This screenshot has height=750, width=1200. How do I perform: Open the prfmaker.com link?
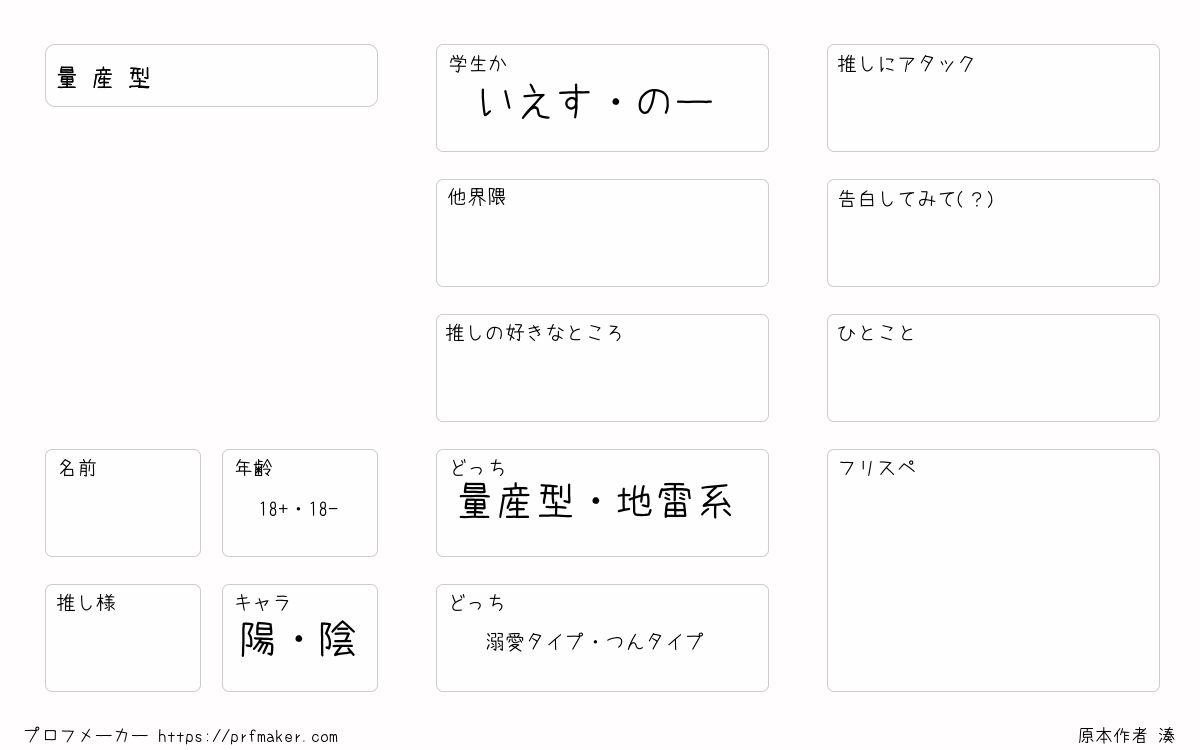point(248,737)
